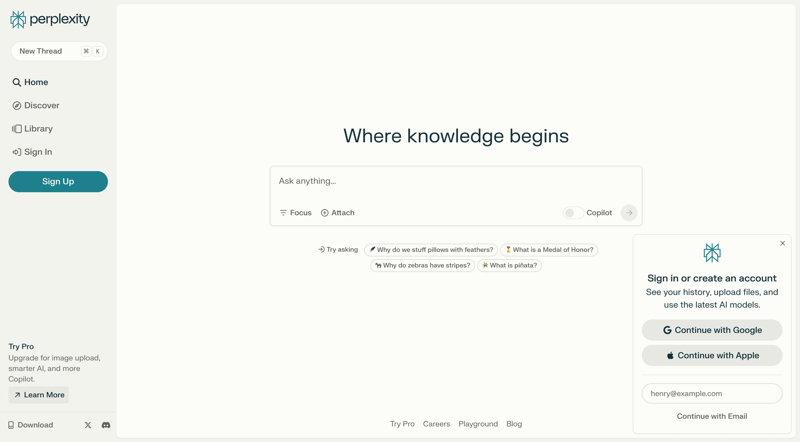This screenshot has width=800, height=442.
Task: Select 'What is piñata?' suggestion
Action: pyautogui.click(x=509, y=265)
